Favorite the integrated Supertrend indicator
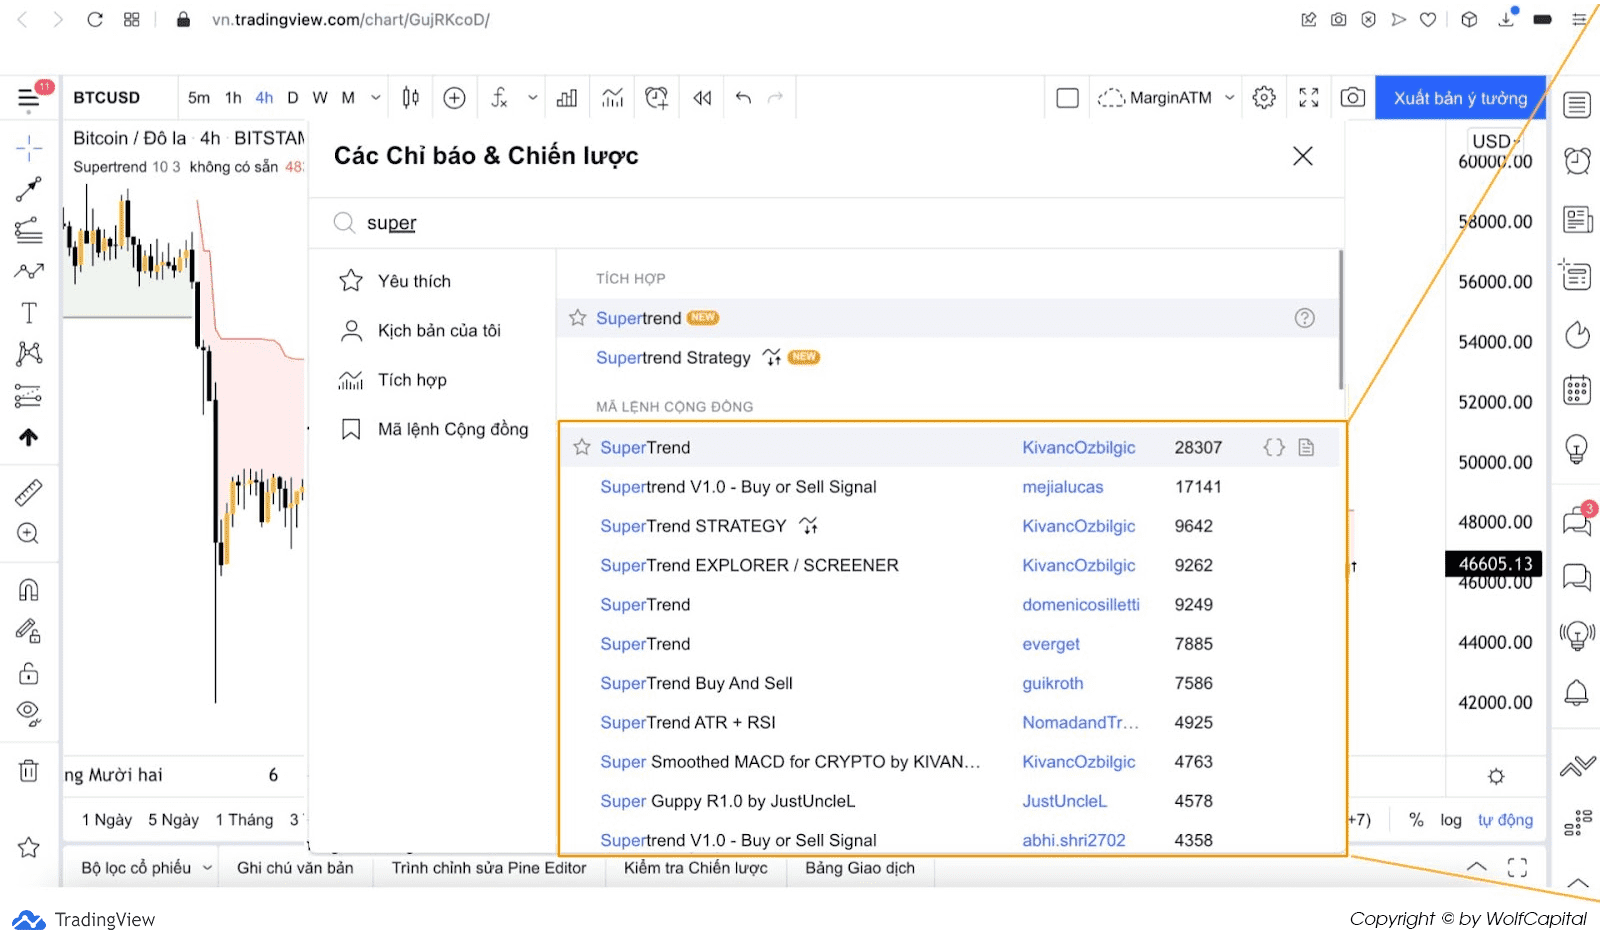Image resolution: width=1600 pixels, height=935 pixels. point(577,318)
